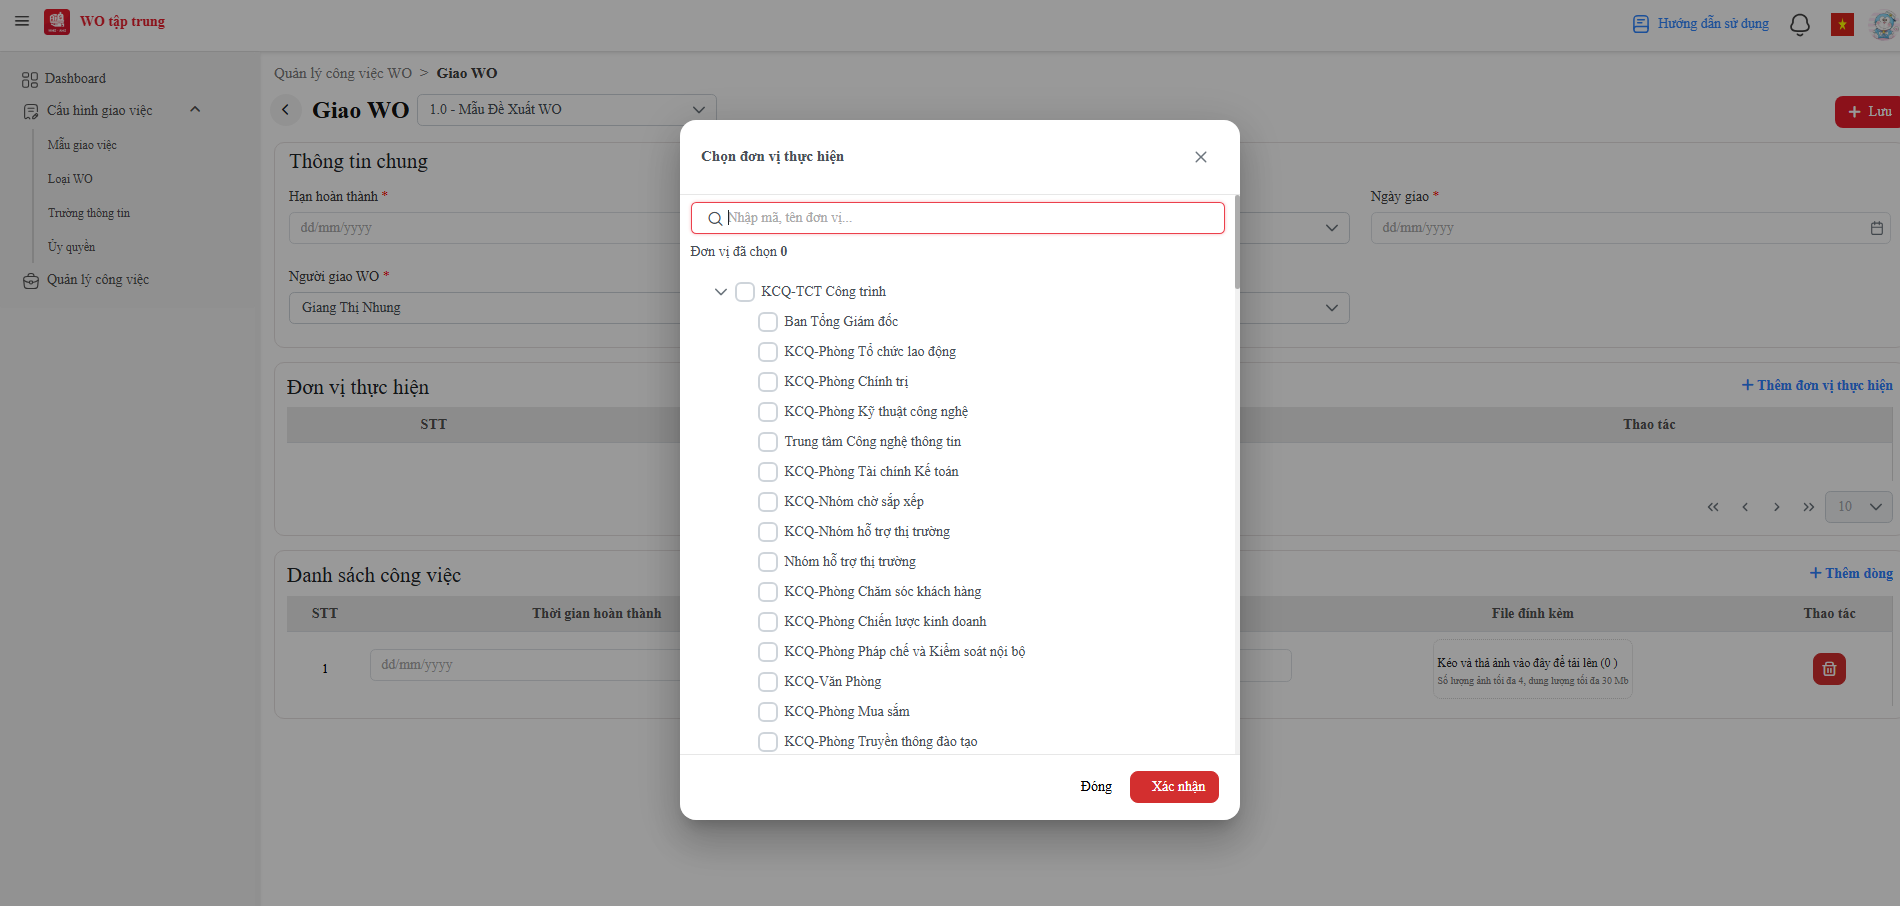The width and height of the screenshot is (1900, 906).
Task: Click the Quản lý công việc briefcase icon
Action: pos(31,281)
